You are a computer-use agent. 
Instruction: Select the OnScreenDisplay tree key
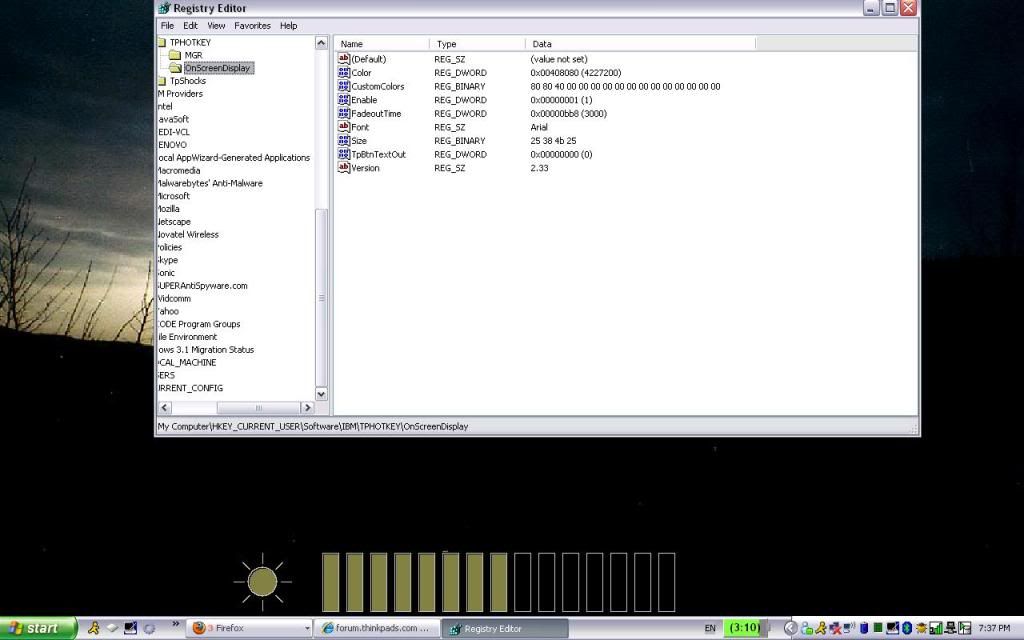pos(217,68)
